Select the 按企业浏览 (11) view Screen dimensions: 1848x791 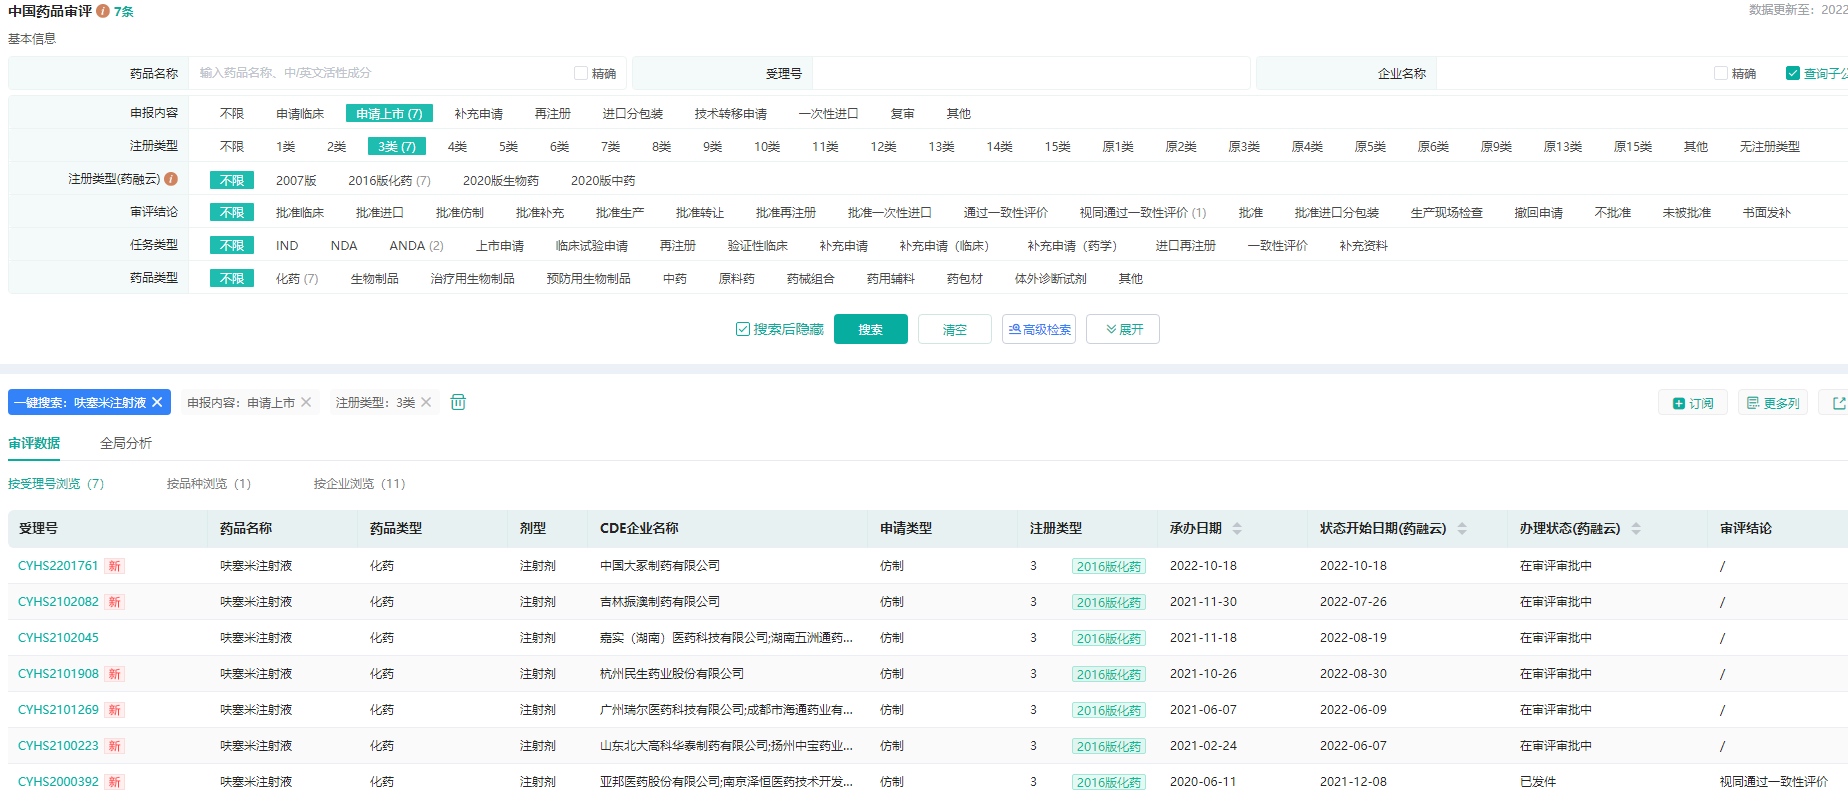pyautogui.click(x=359, y=484)
